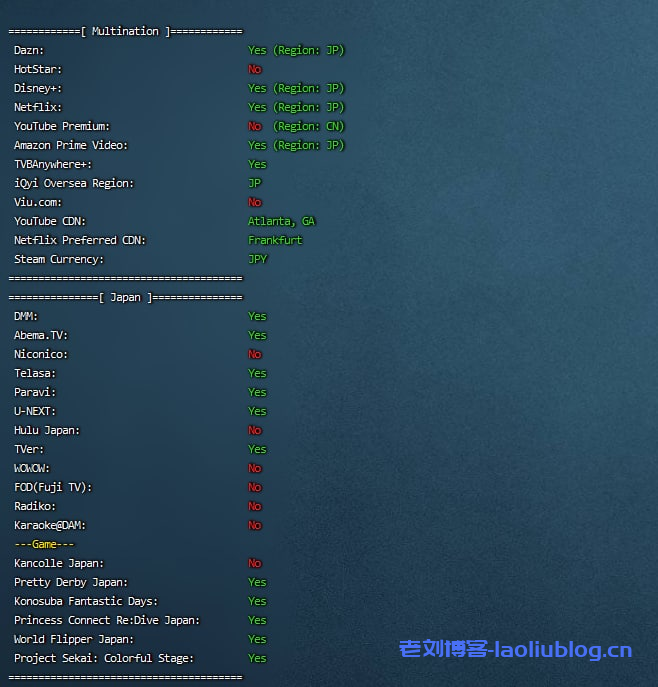This screenshot has width=658, height=687.
Task: Click the Amazon Prime Video label
Action: 71,145
